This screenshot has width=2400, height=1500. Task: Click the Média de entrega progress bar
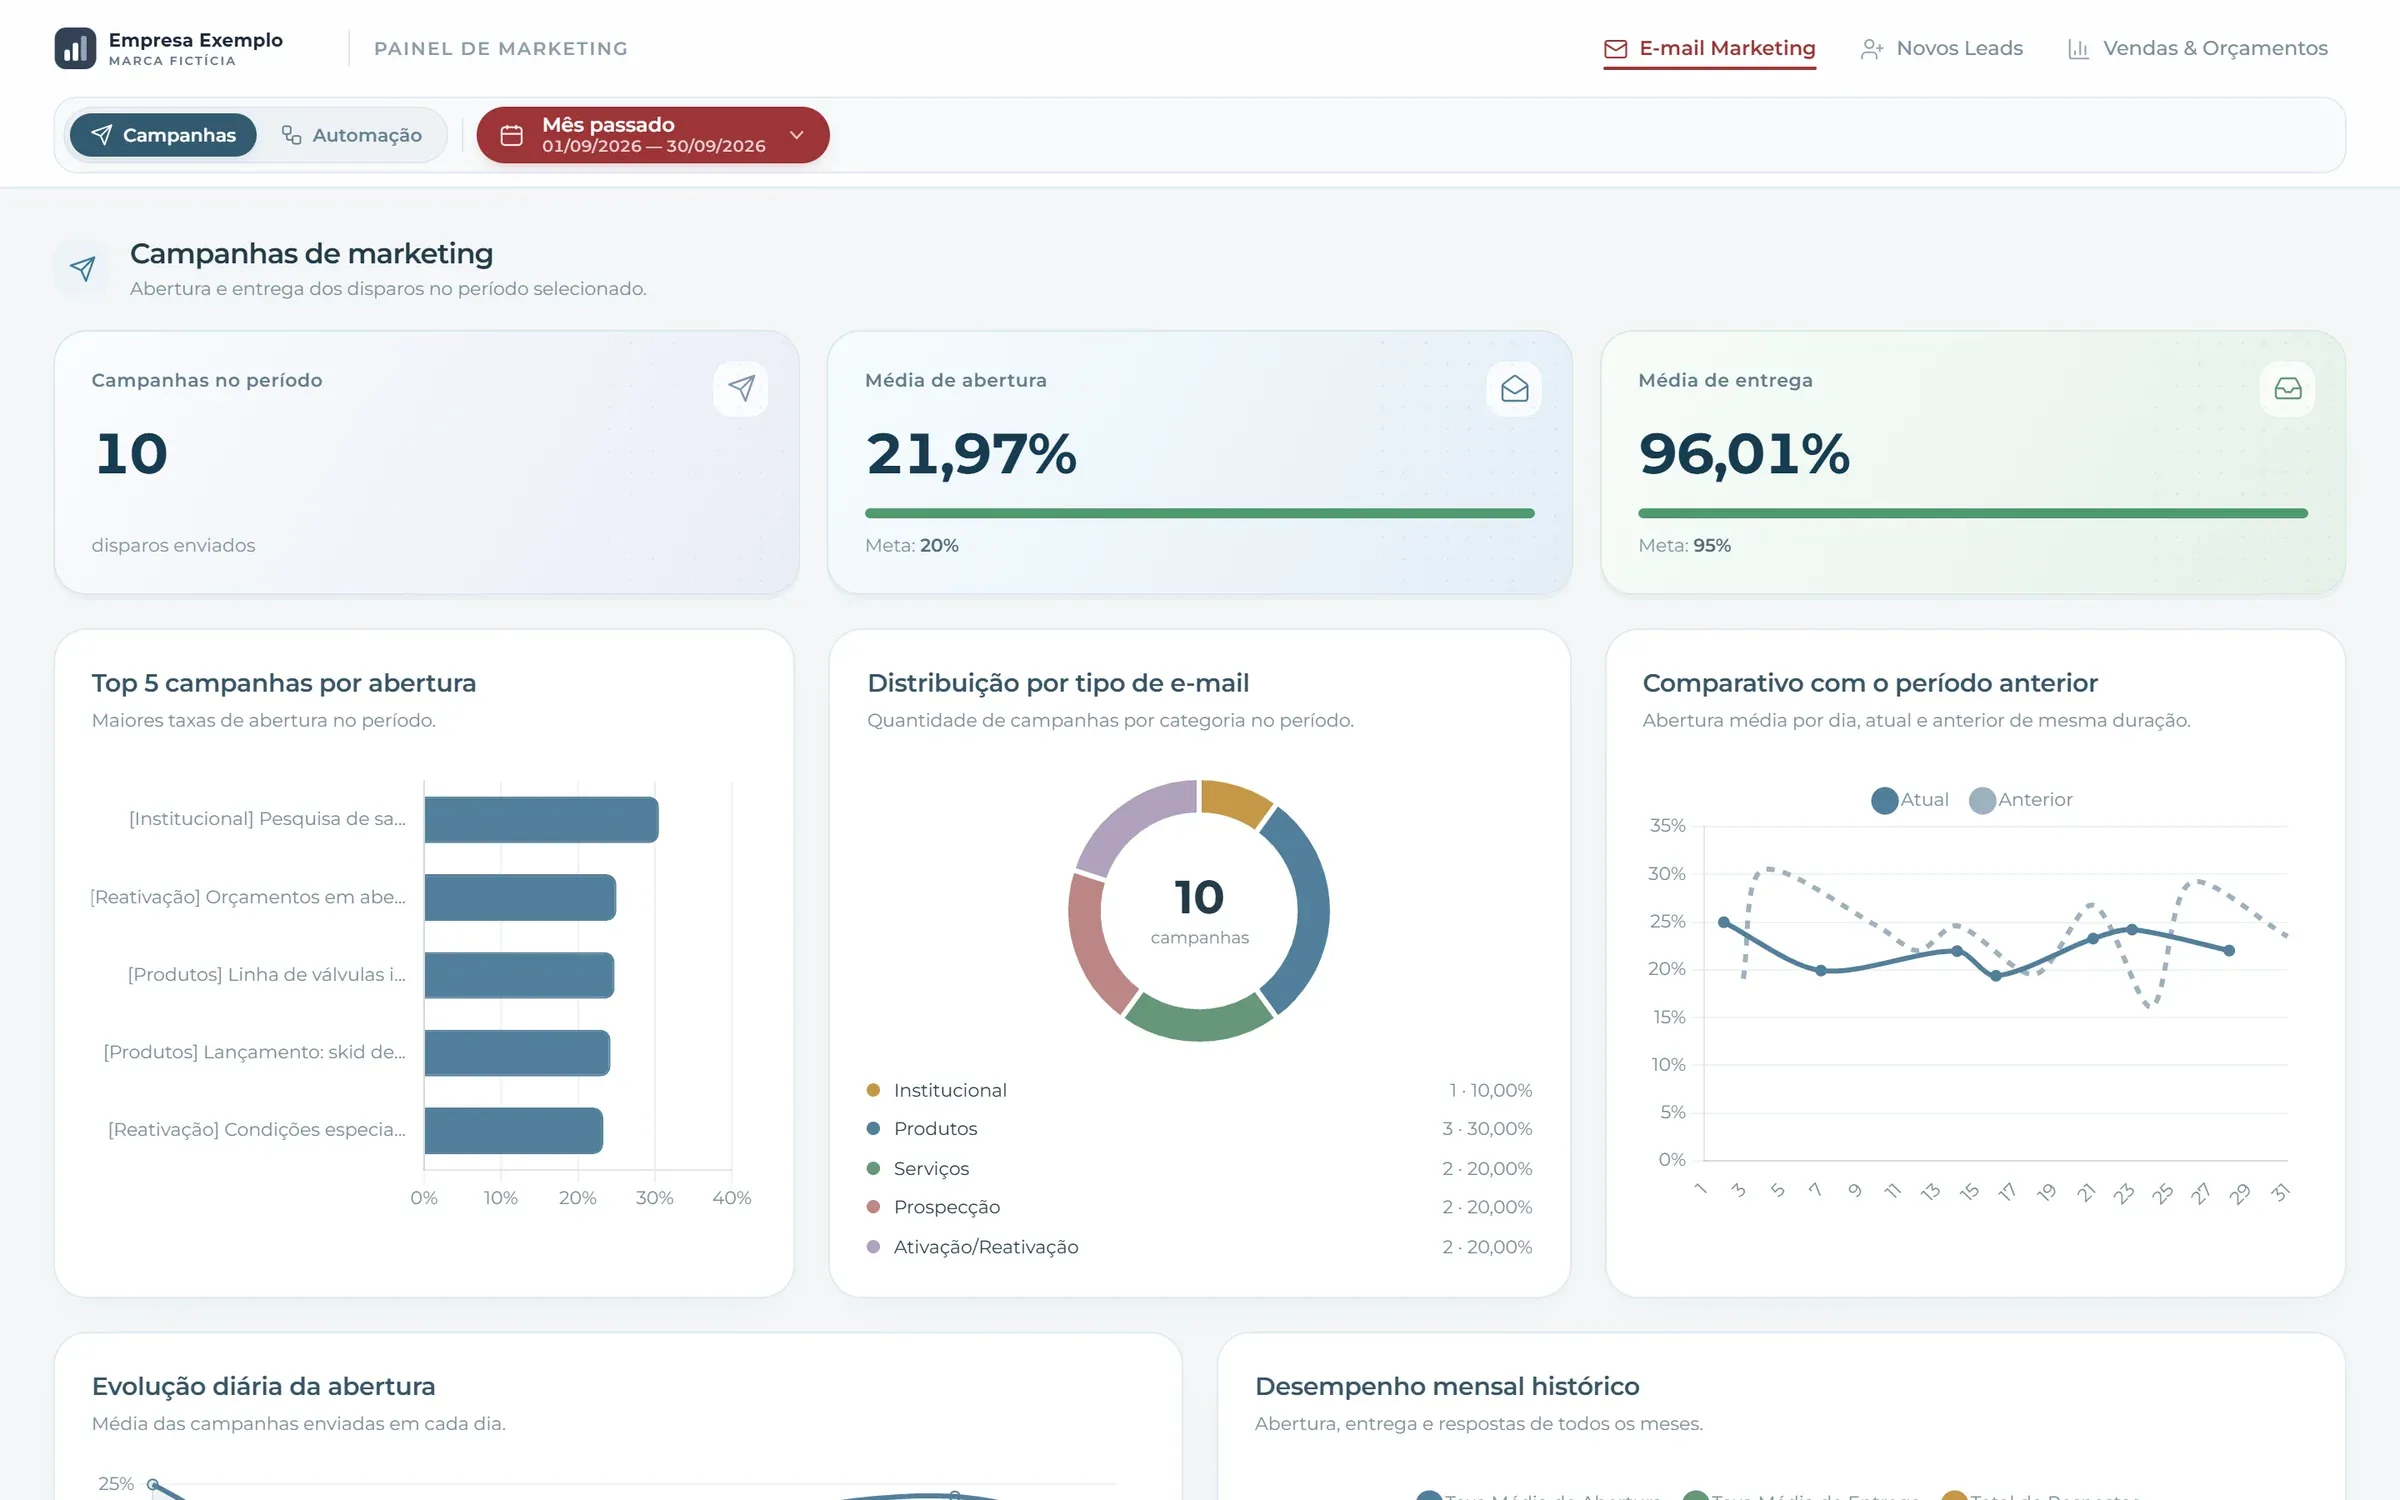pos(1972,513)
